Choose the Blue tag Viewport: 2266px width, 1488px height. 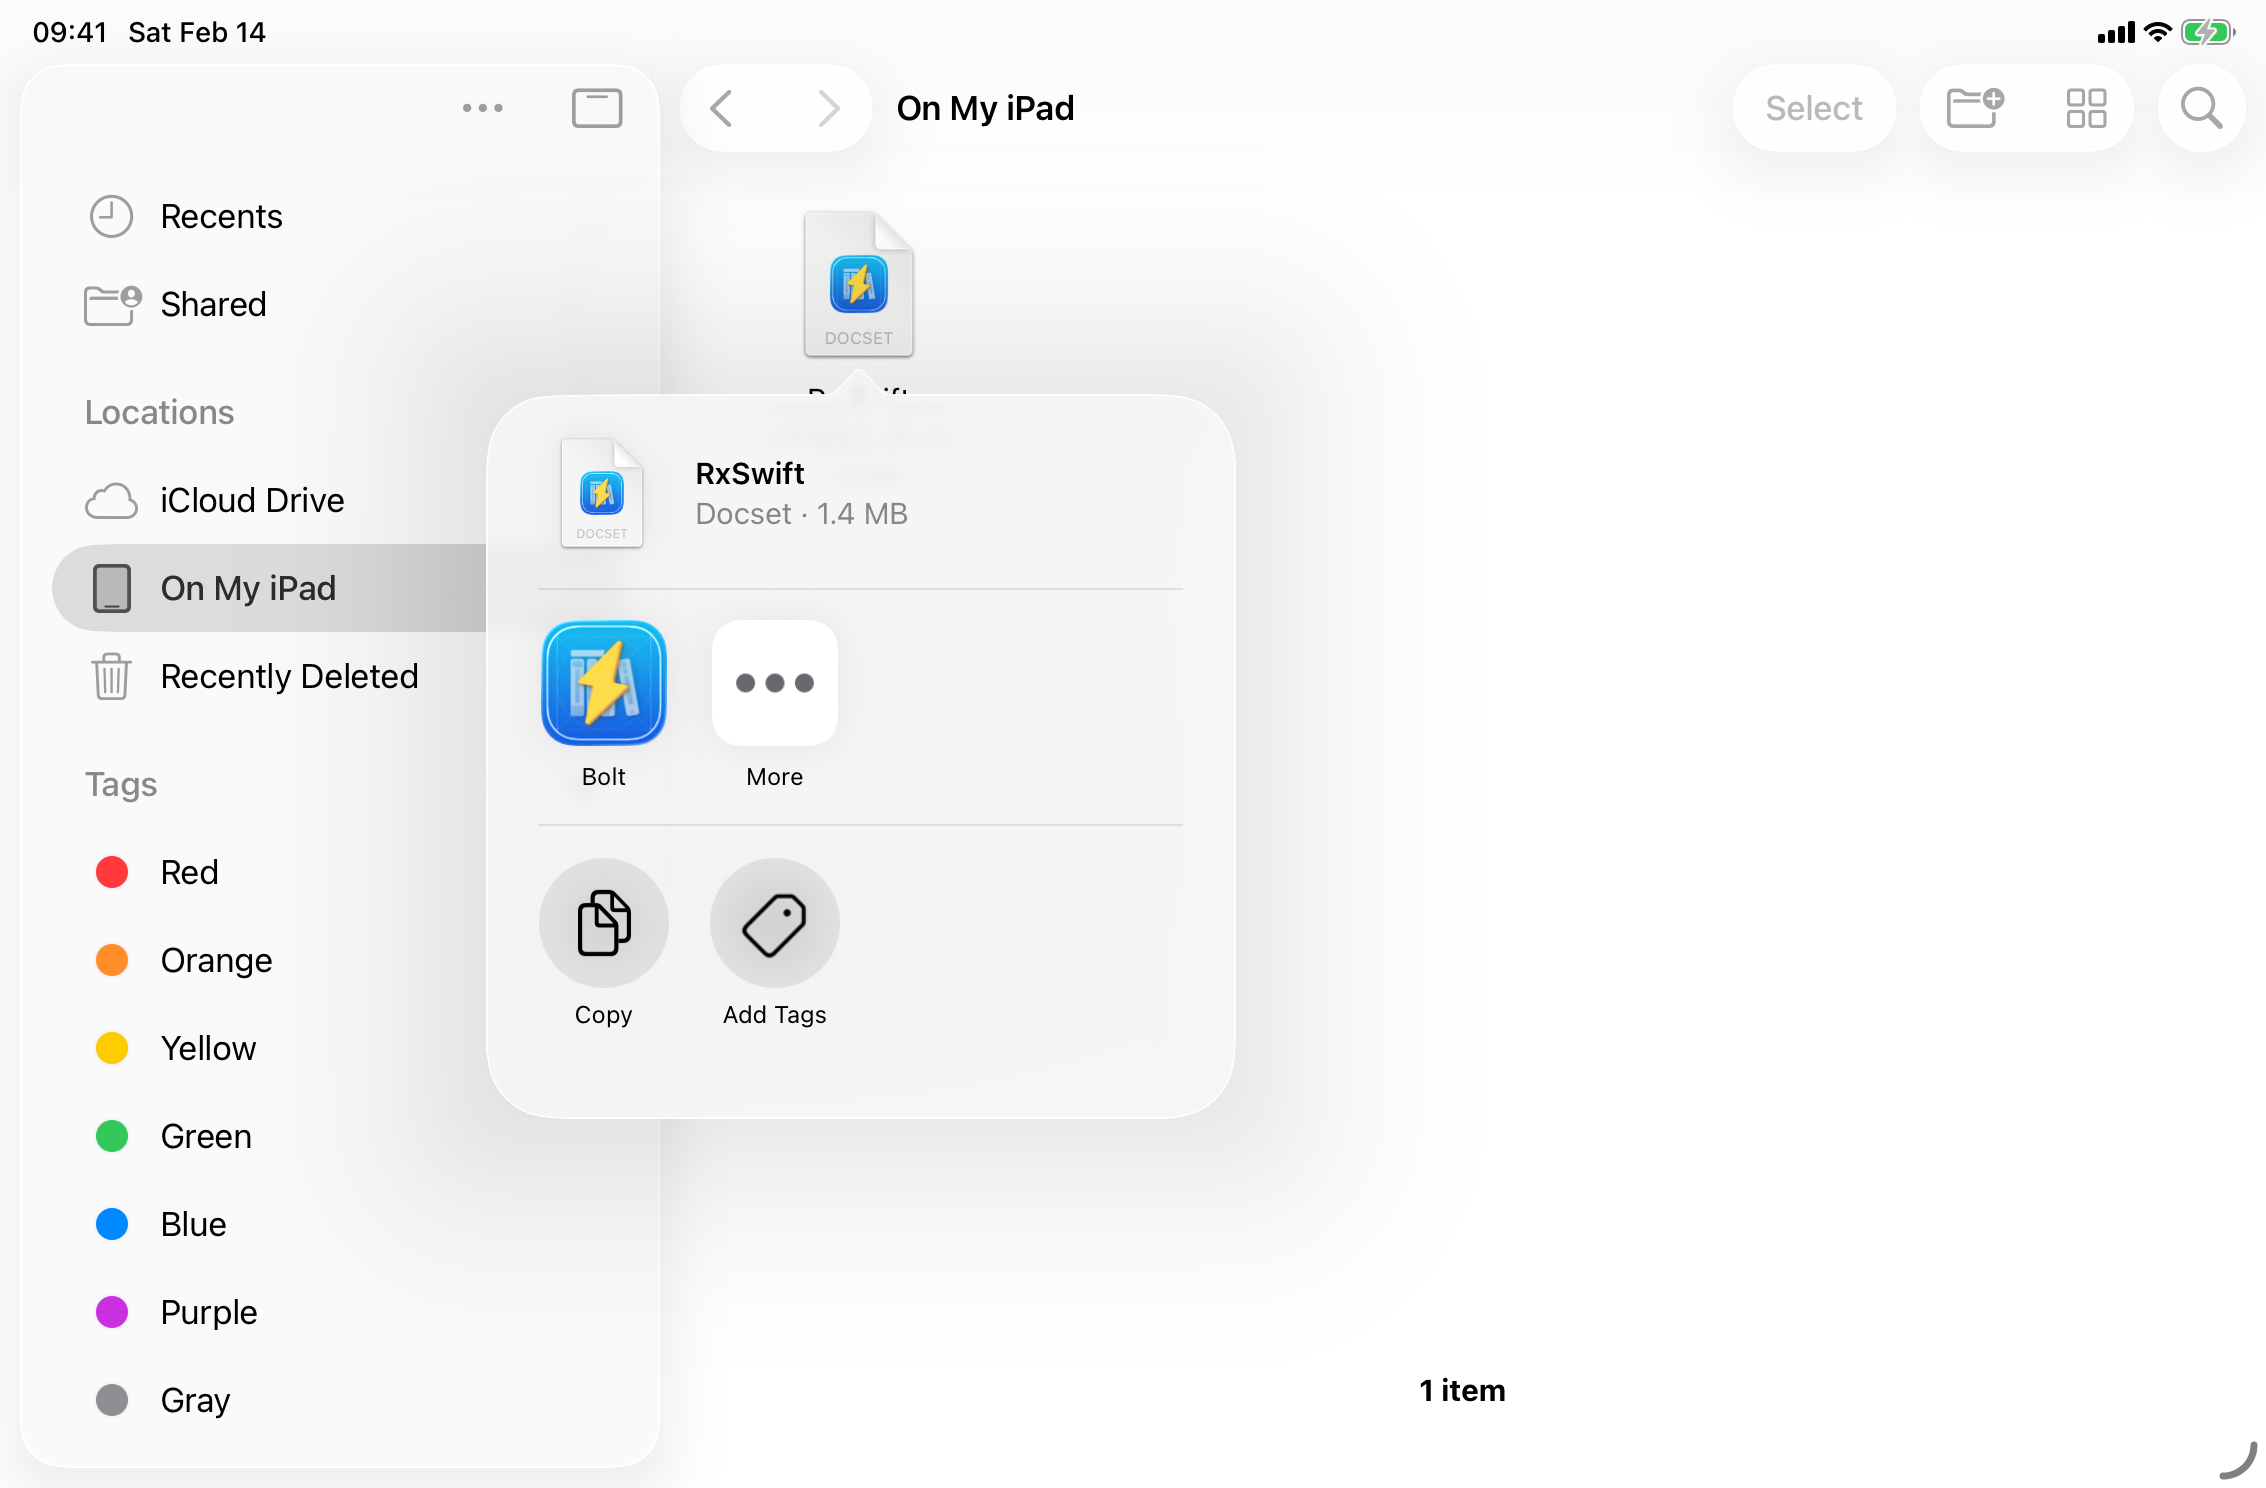point(192,1224)
